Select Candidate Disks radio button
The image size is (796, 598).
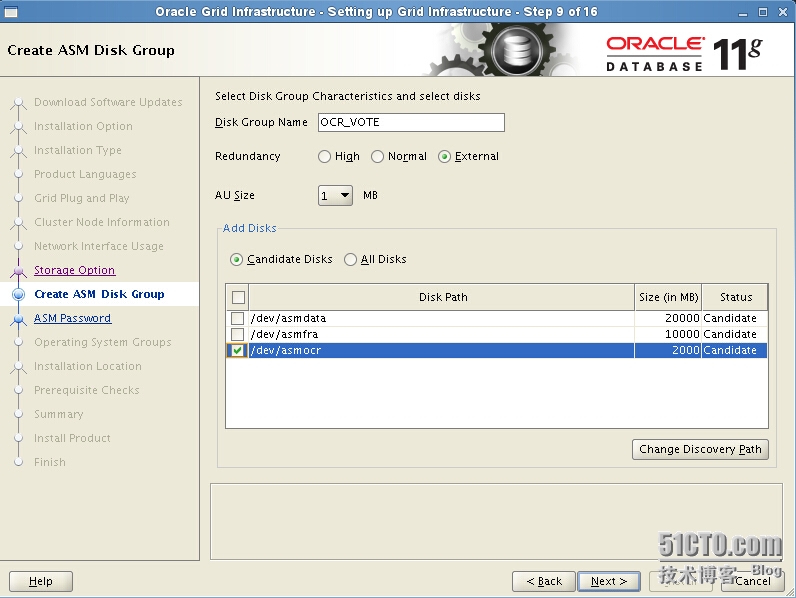point(236,259)
